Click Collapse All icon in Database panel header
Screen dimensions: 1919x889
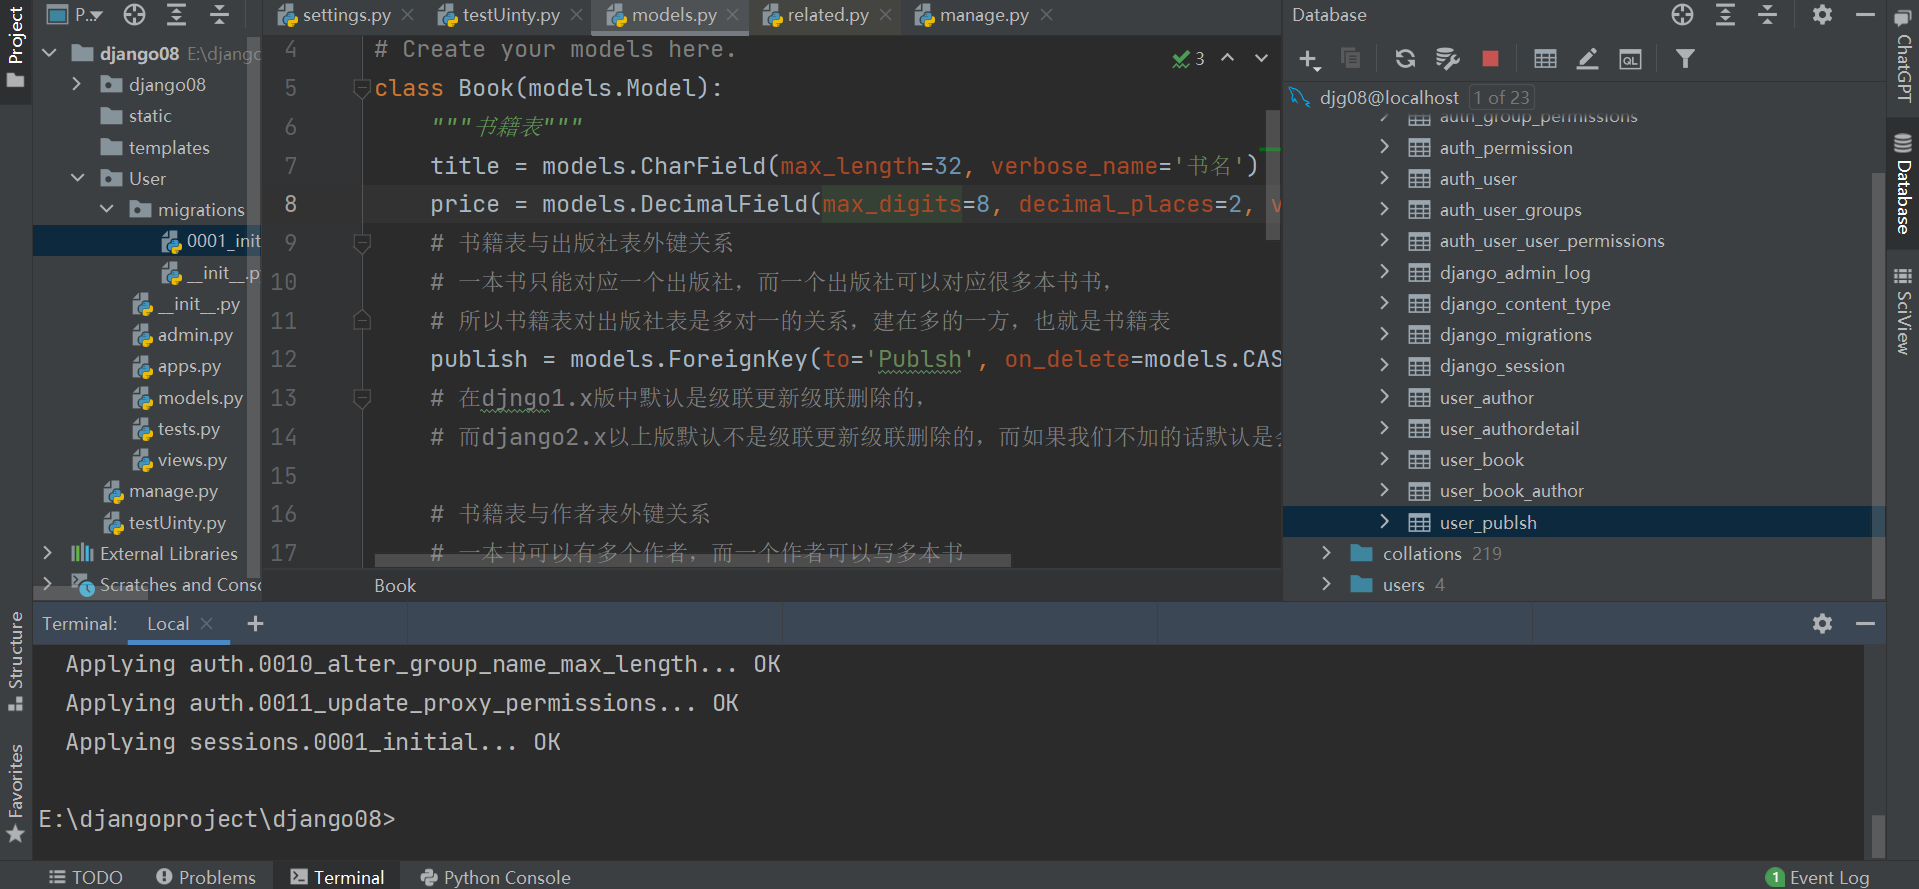point(1768,14)
